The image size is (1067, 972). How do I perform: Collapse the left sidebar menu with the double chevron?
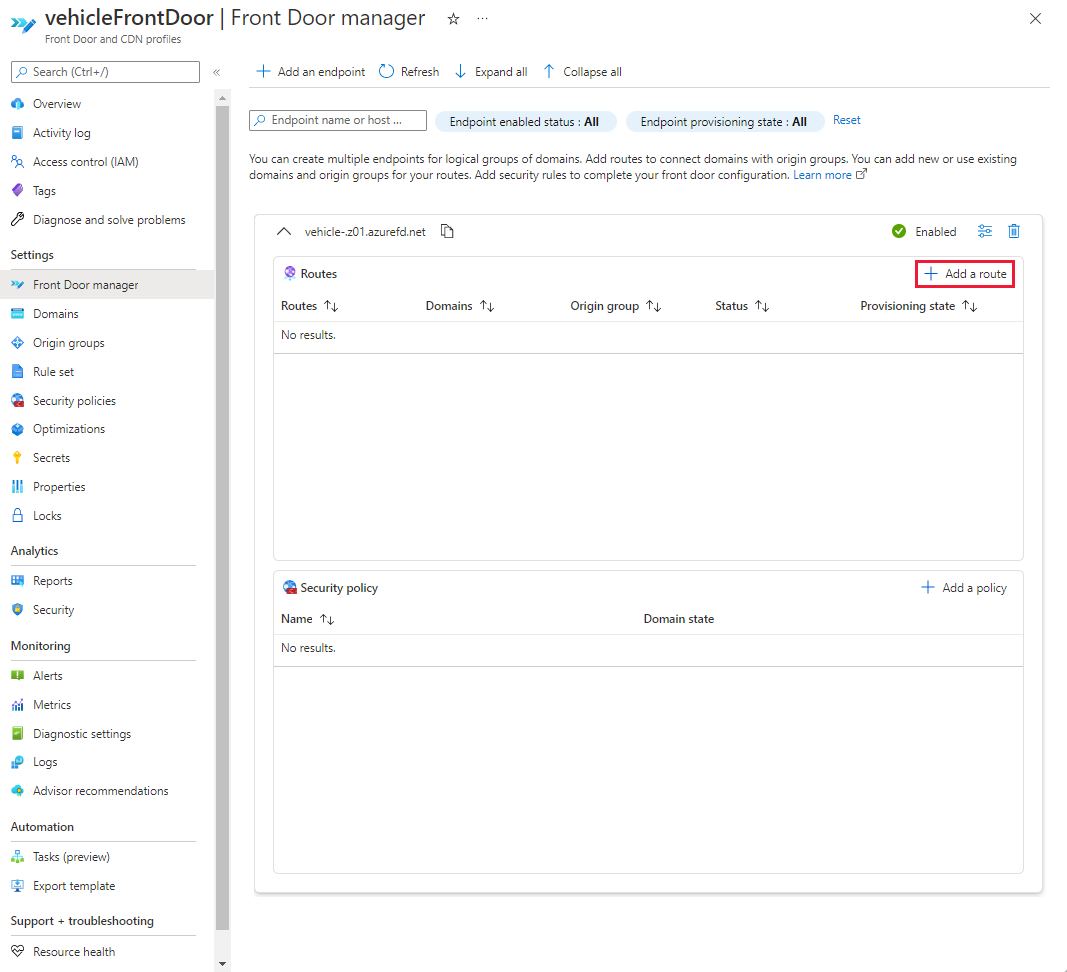[x=216, y=72]
